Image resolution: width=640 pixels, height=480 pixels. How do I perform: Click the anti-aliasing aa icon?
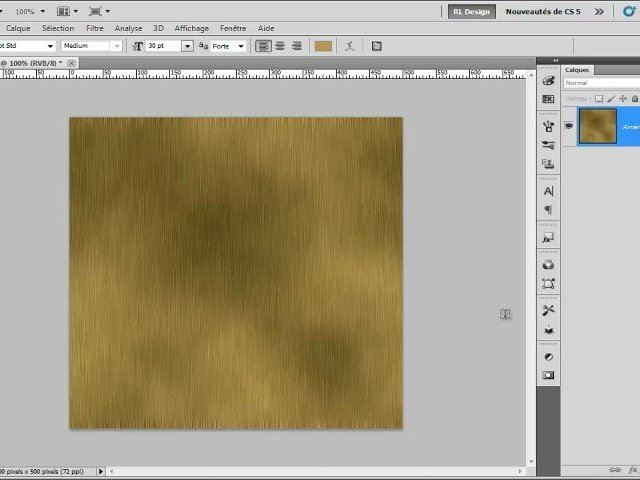point(203,46)
